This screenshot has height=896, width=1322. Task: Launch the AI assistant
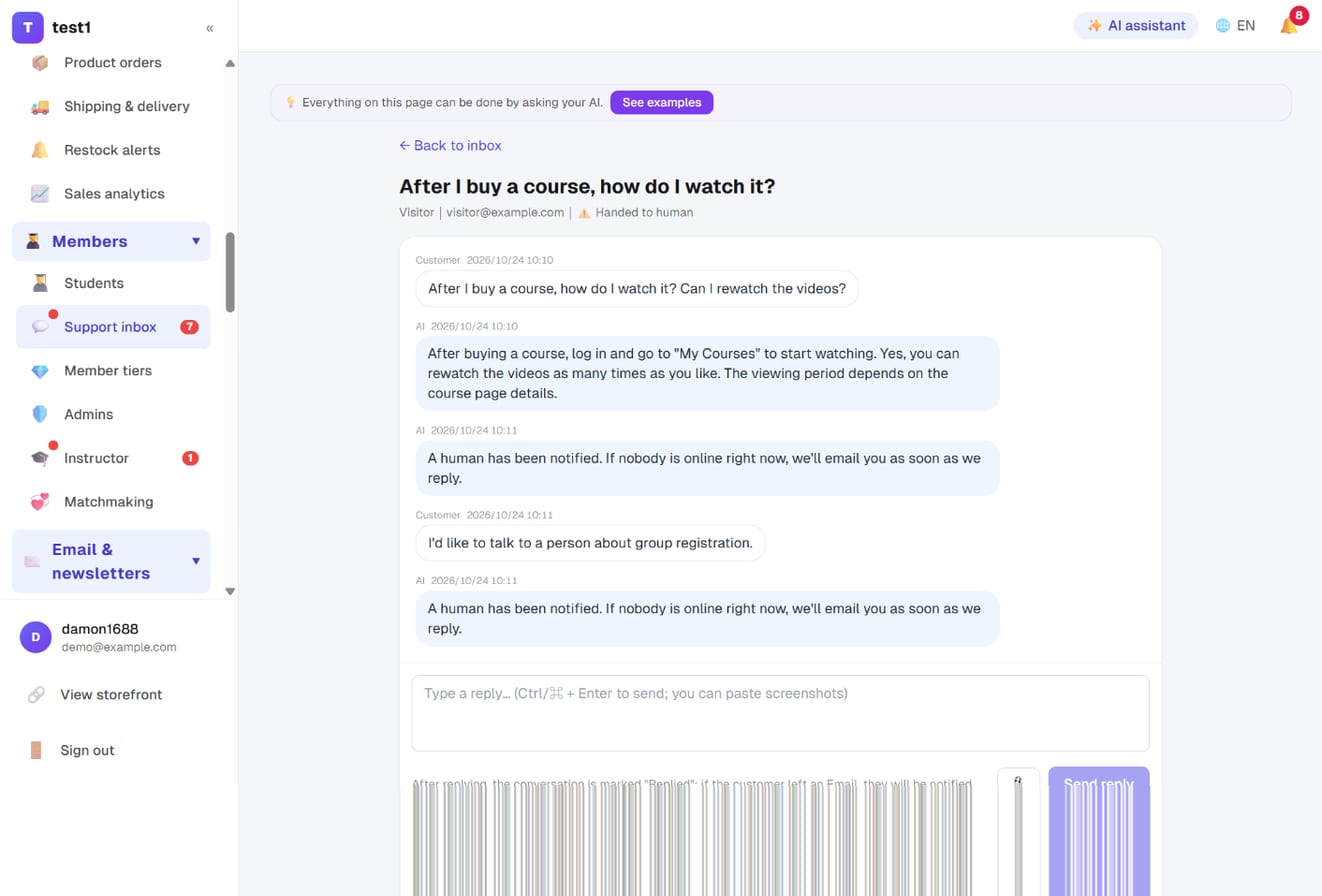(x=1136, y=26)
